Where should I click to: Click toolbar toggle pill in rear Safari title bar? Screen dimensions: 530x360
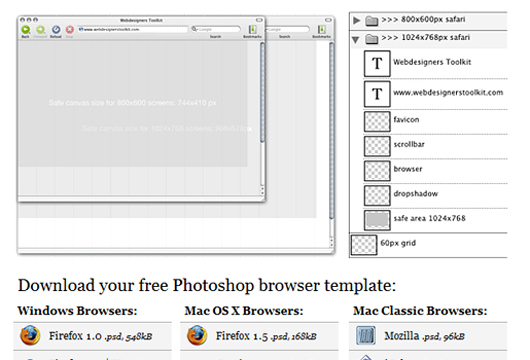(x=328, y=20)
